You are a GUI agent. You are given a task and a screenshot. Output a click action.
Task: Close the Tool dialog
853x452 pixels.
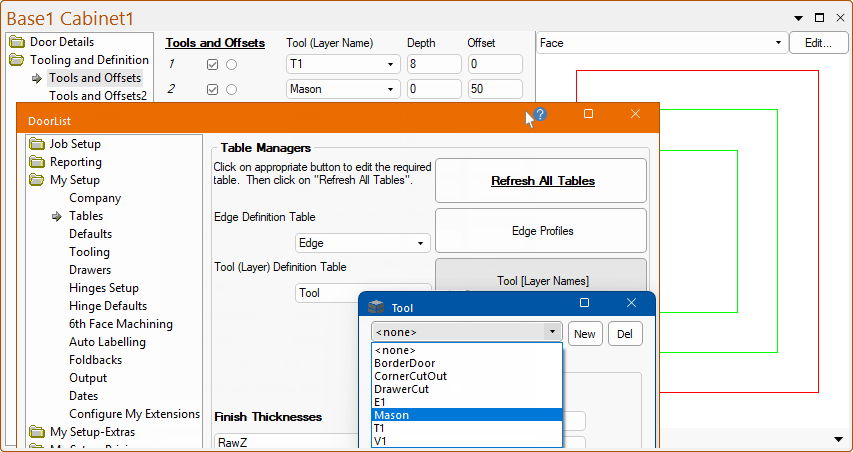point(631,303)
